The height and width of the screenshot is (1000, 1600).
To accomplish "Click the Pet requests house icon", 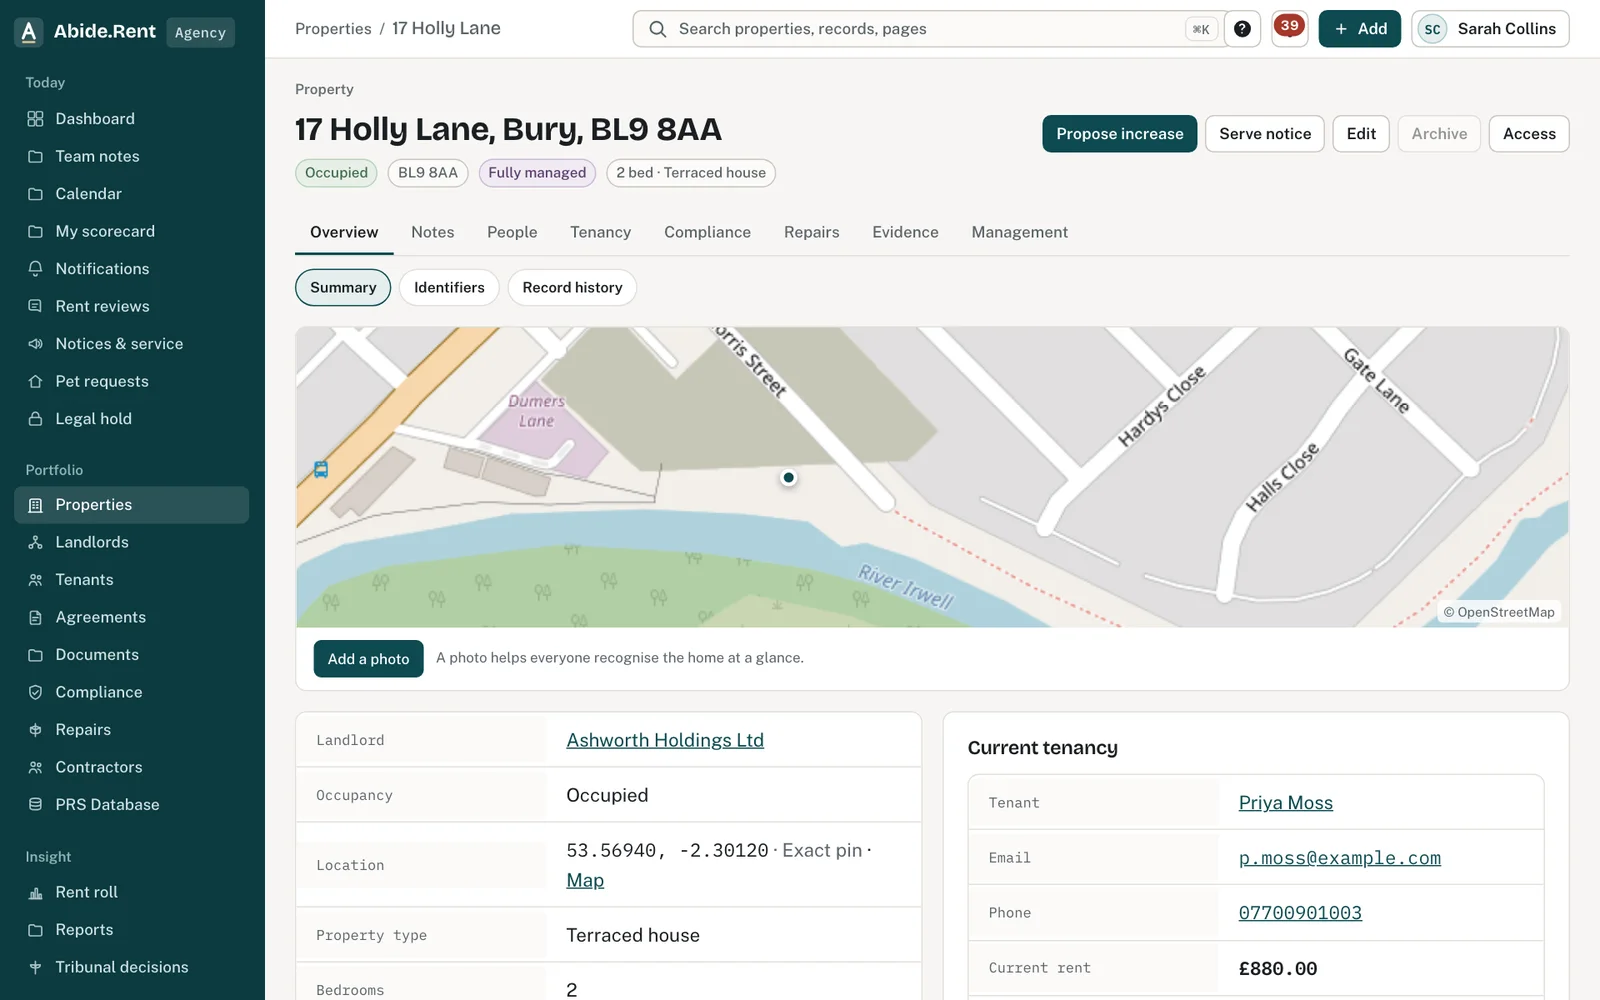I will point(35,381).
